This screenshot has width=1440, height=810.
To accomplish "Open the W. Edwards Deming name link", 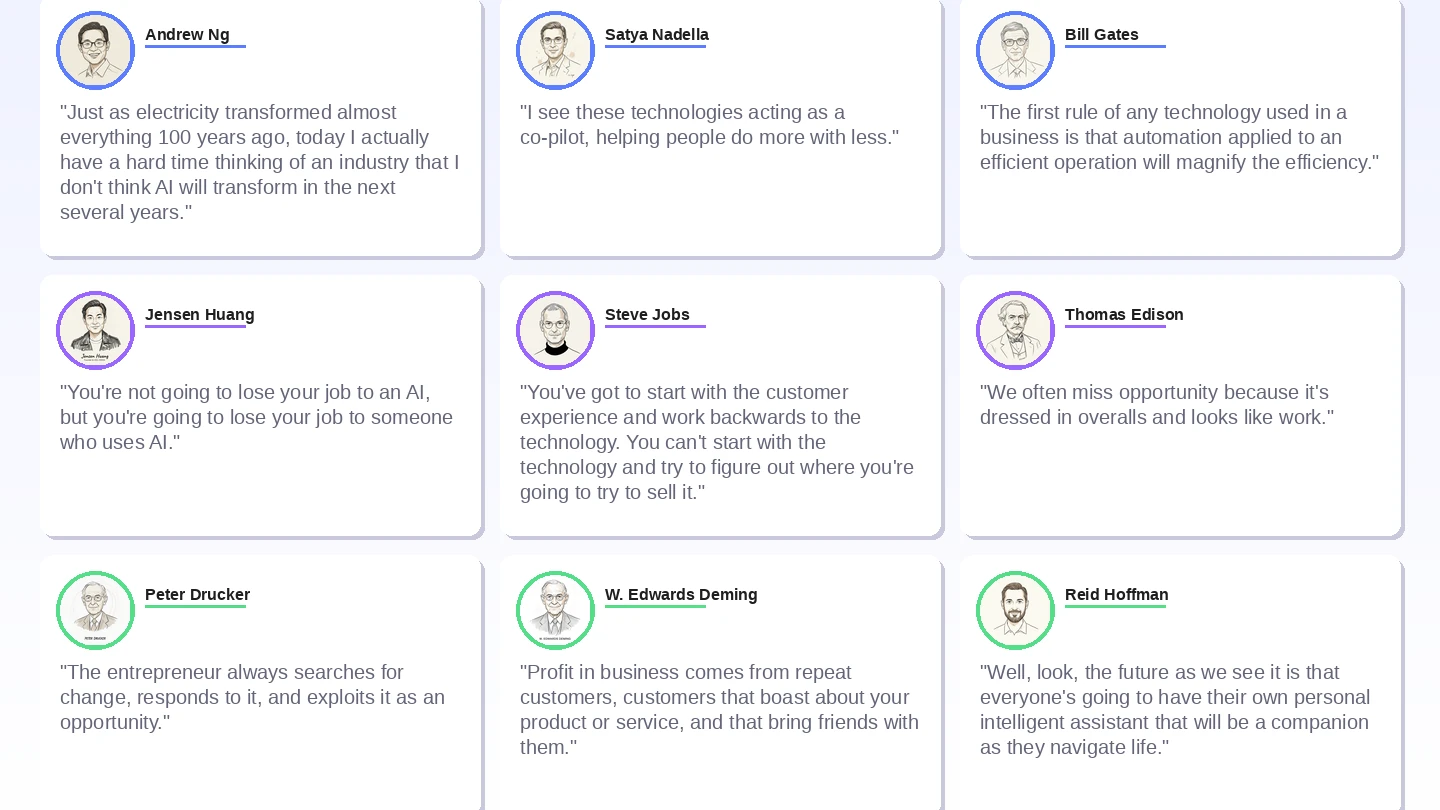I will click(680, 595).
